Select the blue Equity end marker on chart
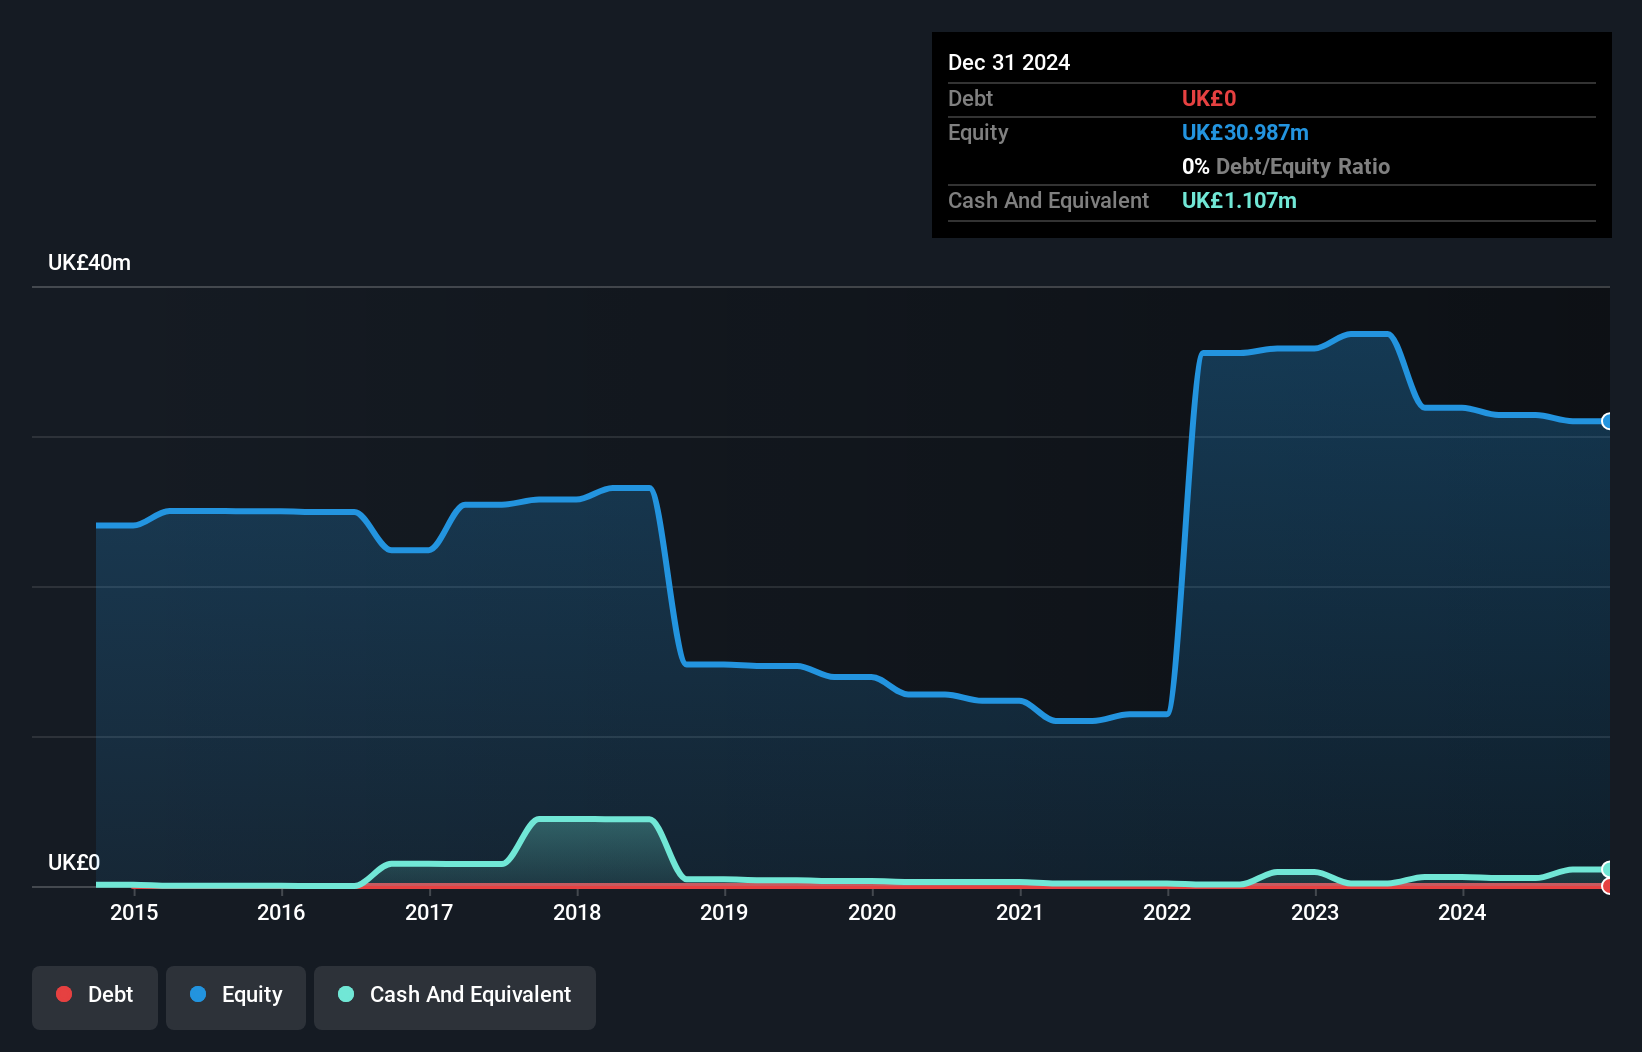 click(1607, 421)
